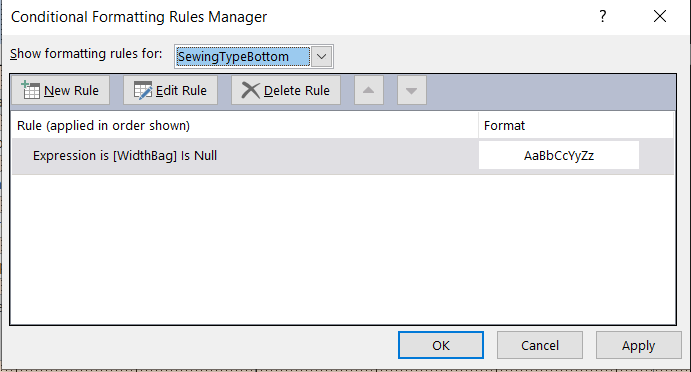Move the selected rule down
The image size is (691, 372).
pos(412,90)
